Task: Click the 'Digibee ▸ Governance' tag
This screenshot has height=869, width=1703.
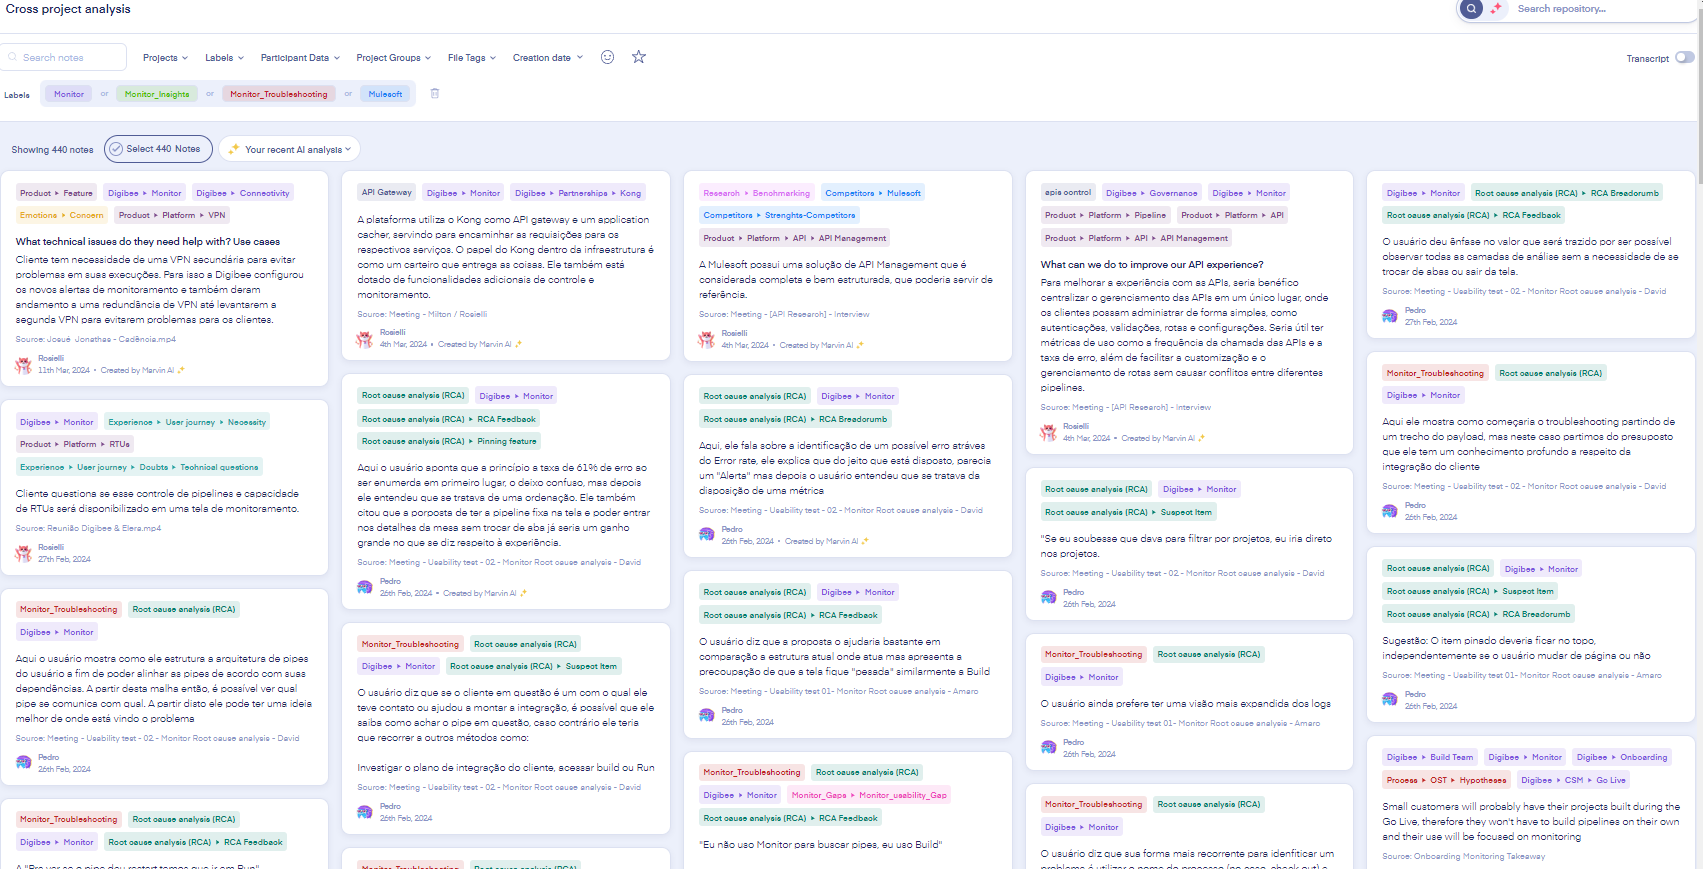Action: coord(1151,193)
